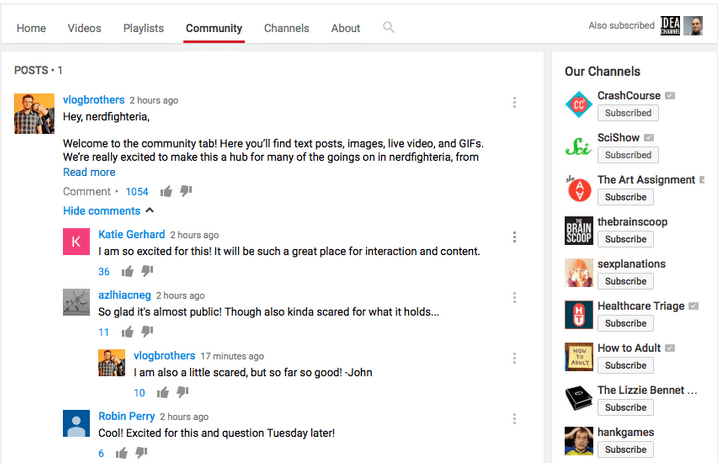Click The Lizzie Bennet book logo
The height and width of the screenshot is (463, 718).
click(x=579, y=398)
